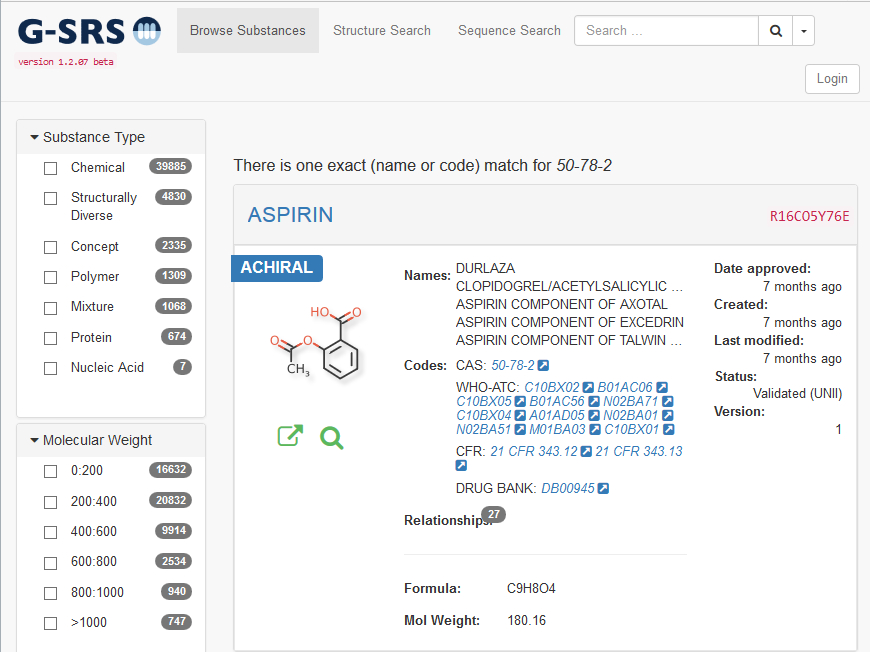Open external icon next to 21 CFR 343.12
The image size is (870, 652).
(586, 451)
